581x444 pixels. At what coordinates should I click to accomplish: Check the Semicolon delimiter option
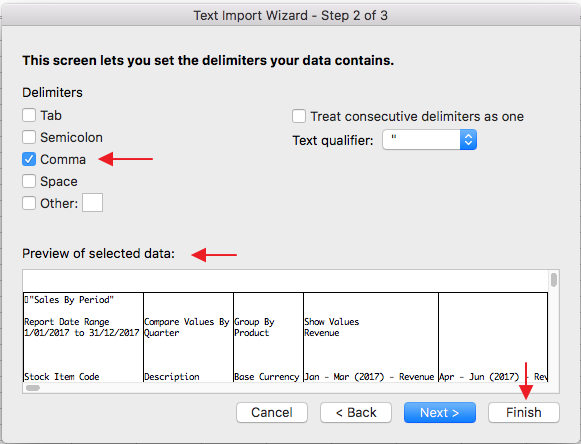click(x=29, y=137)
